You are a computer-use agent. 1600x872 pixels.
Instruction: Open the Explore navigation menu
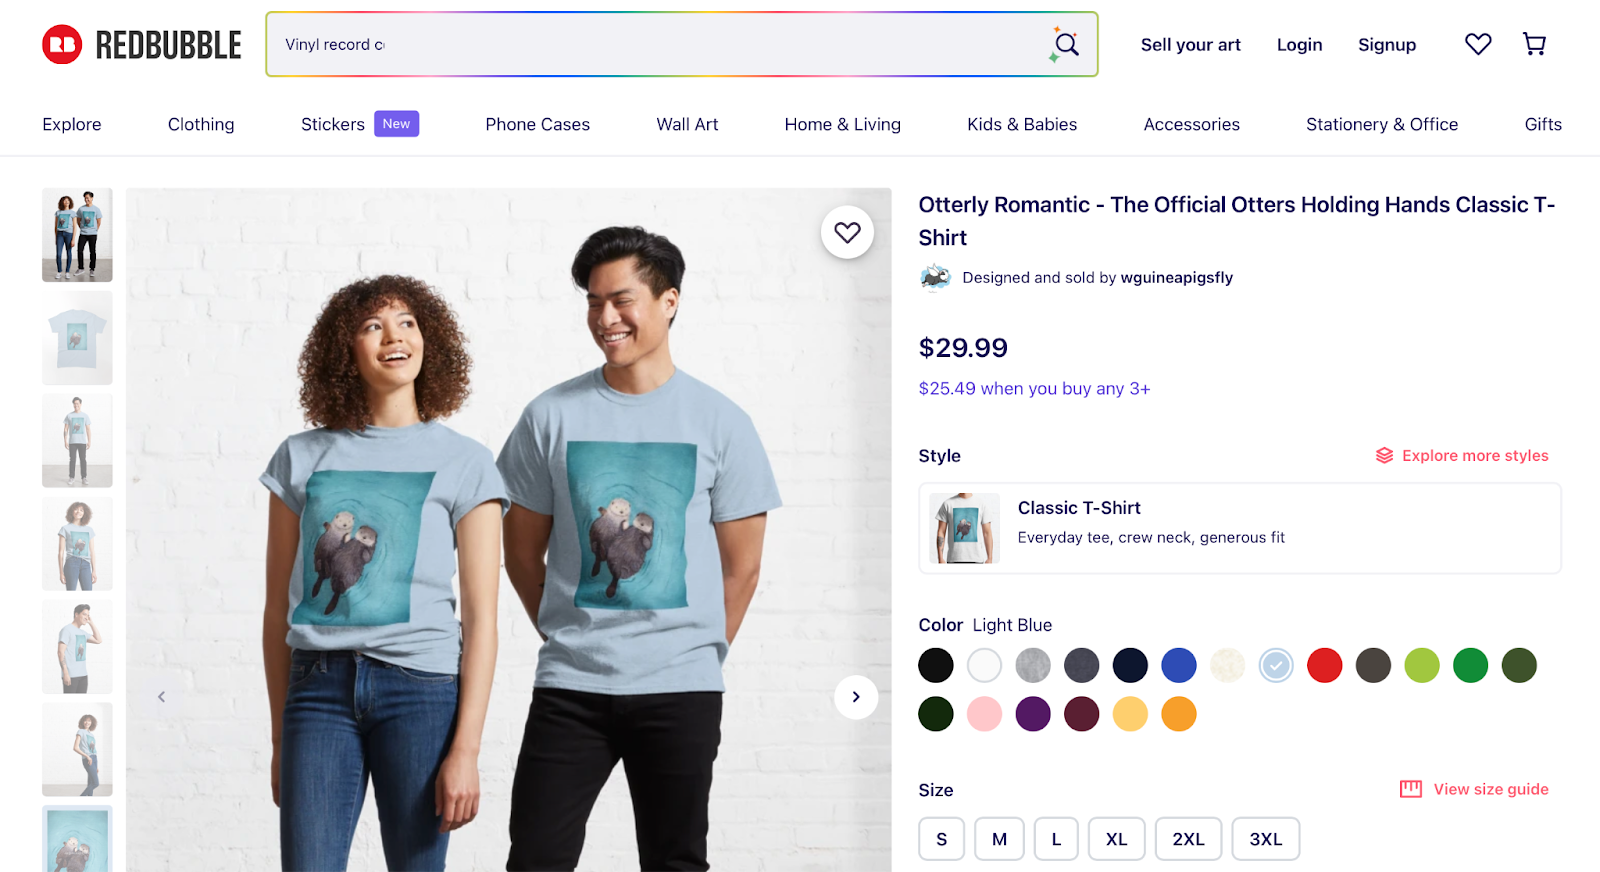pyautogui.click(x=71, y=124)
